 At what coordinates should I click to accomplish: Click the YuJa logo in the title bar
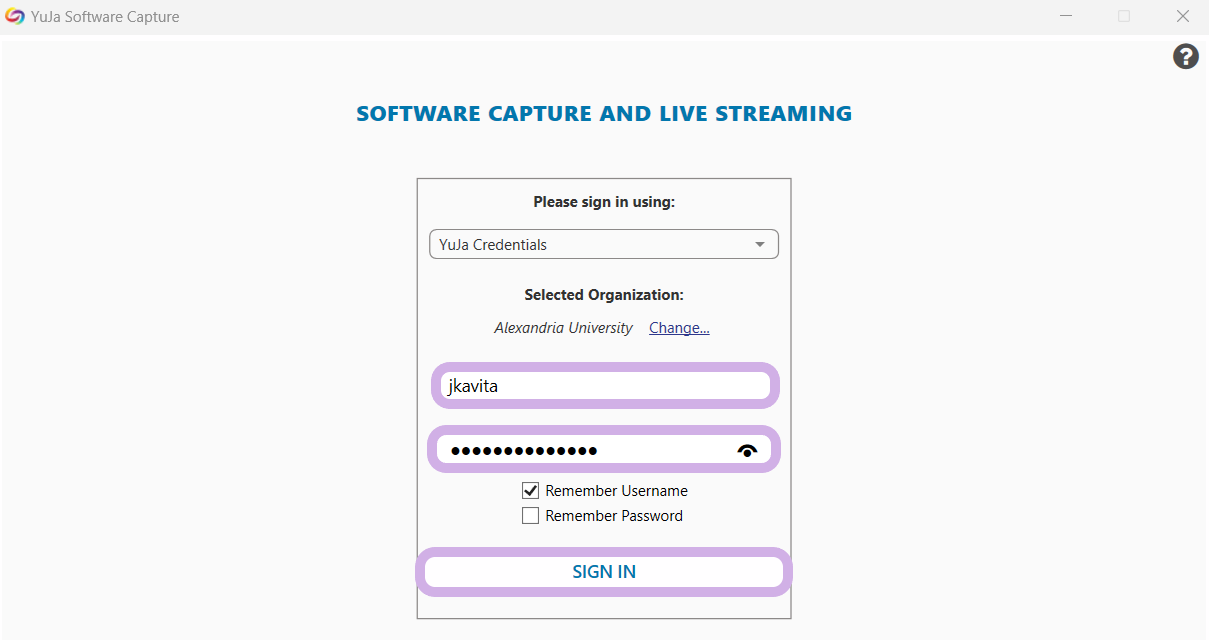(15, 17)
